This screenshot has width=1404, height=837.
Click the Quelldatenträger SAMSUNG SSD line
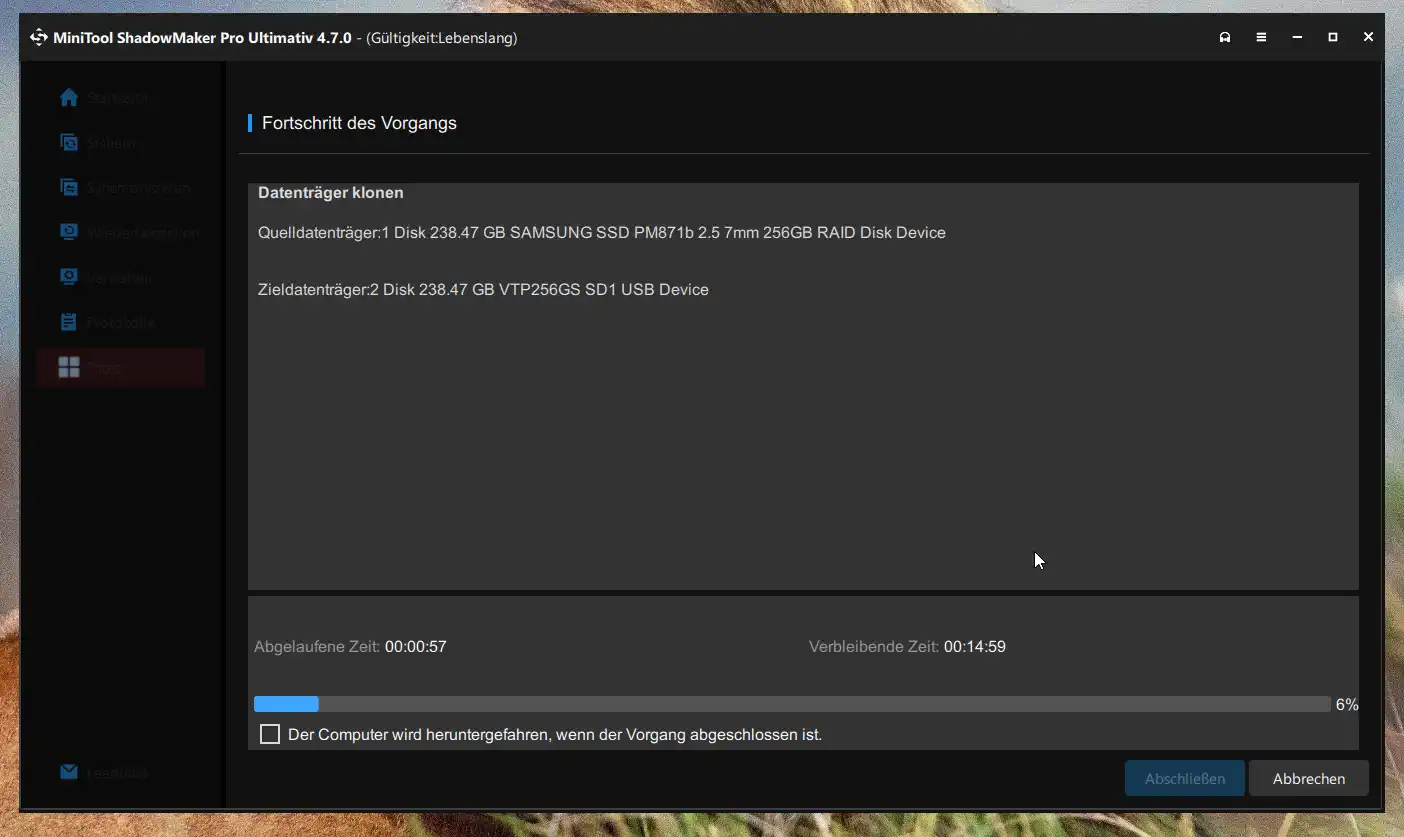pos(602,233)
